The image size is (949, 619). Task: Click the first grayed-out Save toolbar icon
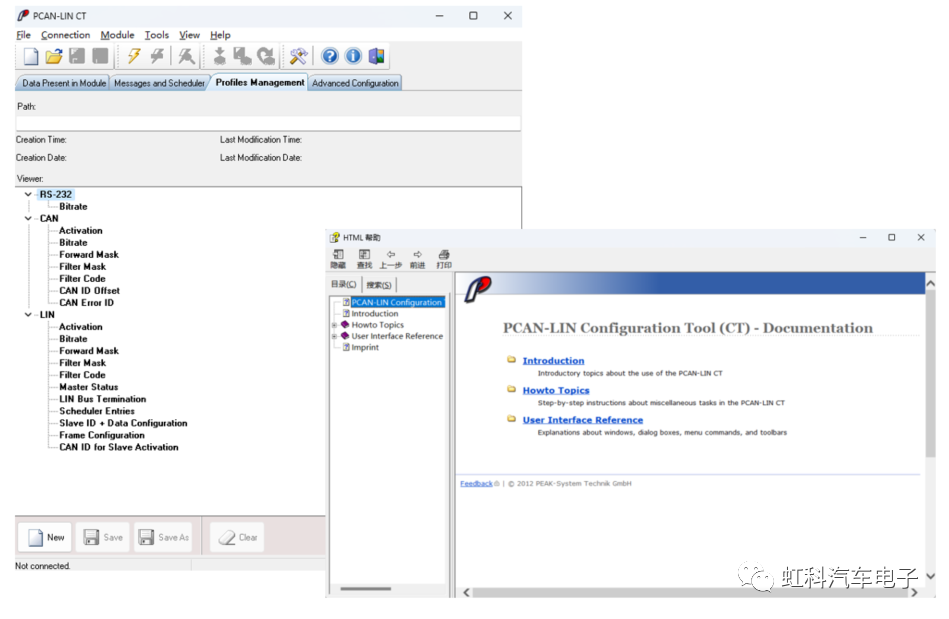coord(77,56)
